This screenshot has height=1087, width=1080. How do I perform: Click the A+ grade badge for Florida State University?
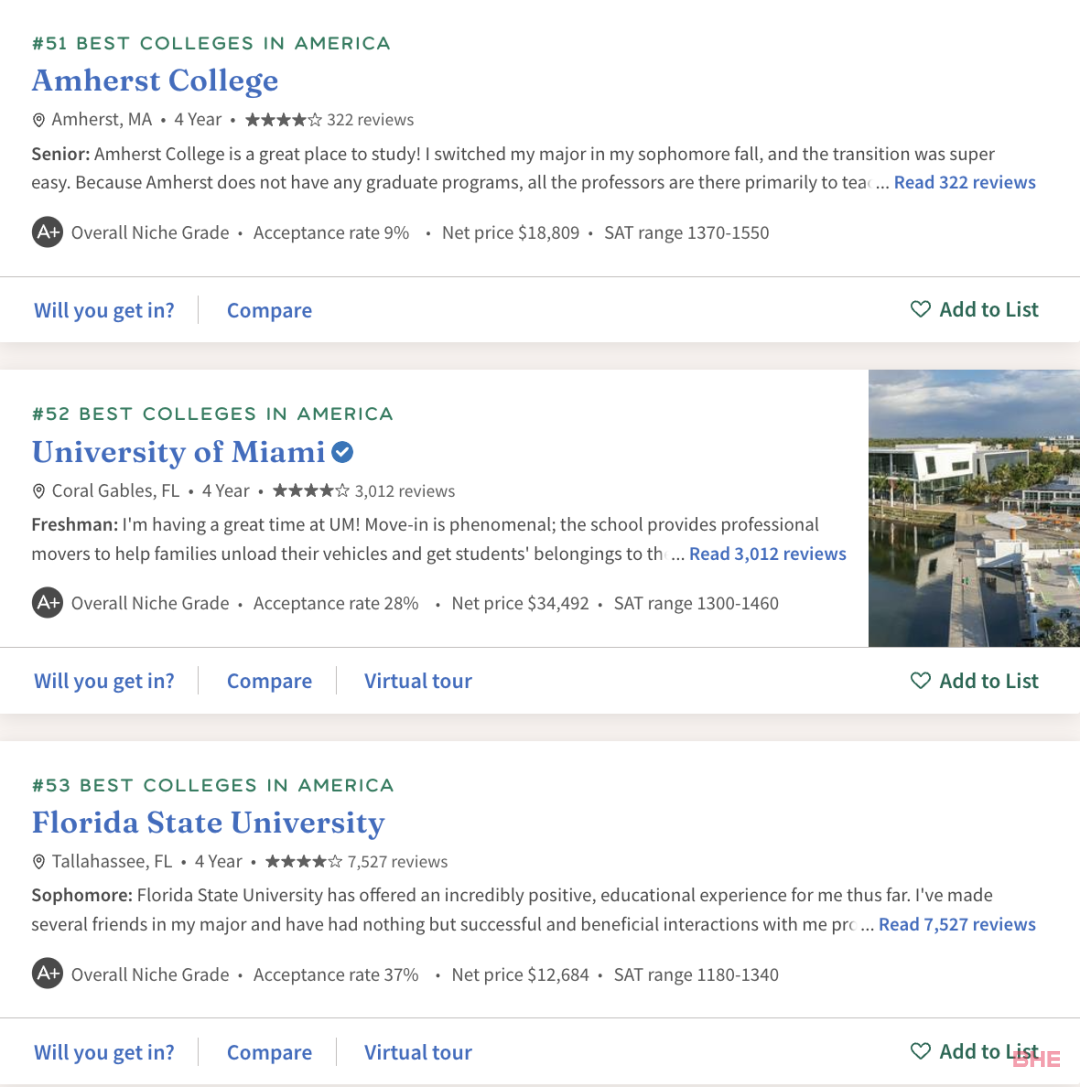[47, 974]
